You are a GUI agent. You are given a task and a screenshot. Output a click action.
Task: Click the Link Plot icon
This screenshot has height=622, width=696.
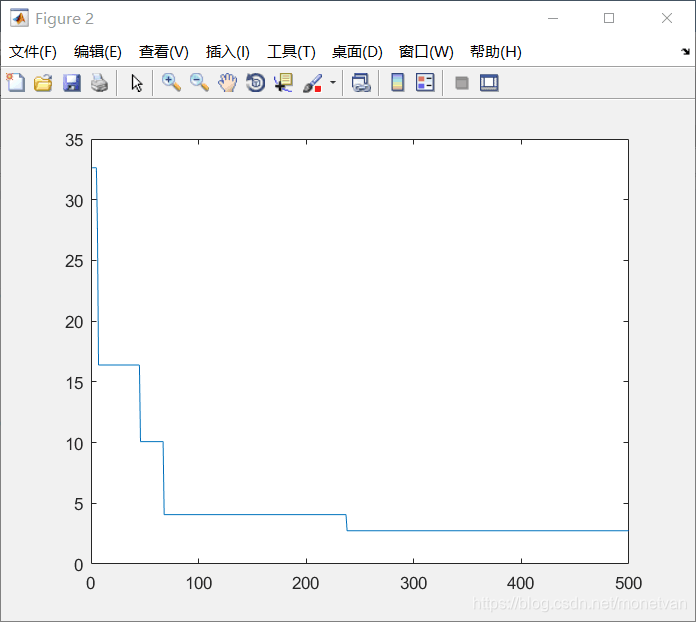[361, 83]
